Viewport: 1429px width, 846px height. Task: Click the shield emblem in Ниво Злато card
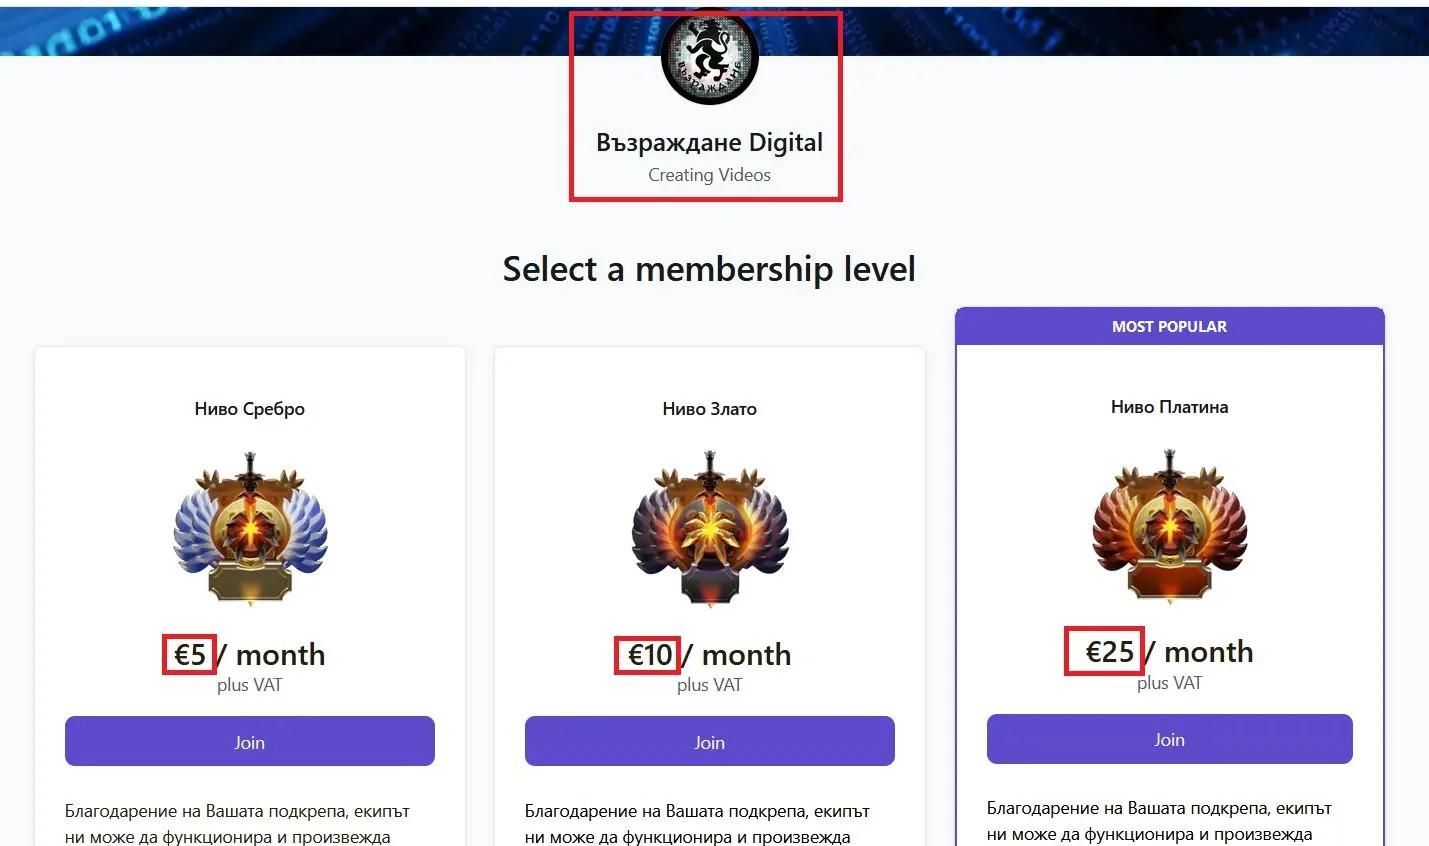click(x=709, y=530)
